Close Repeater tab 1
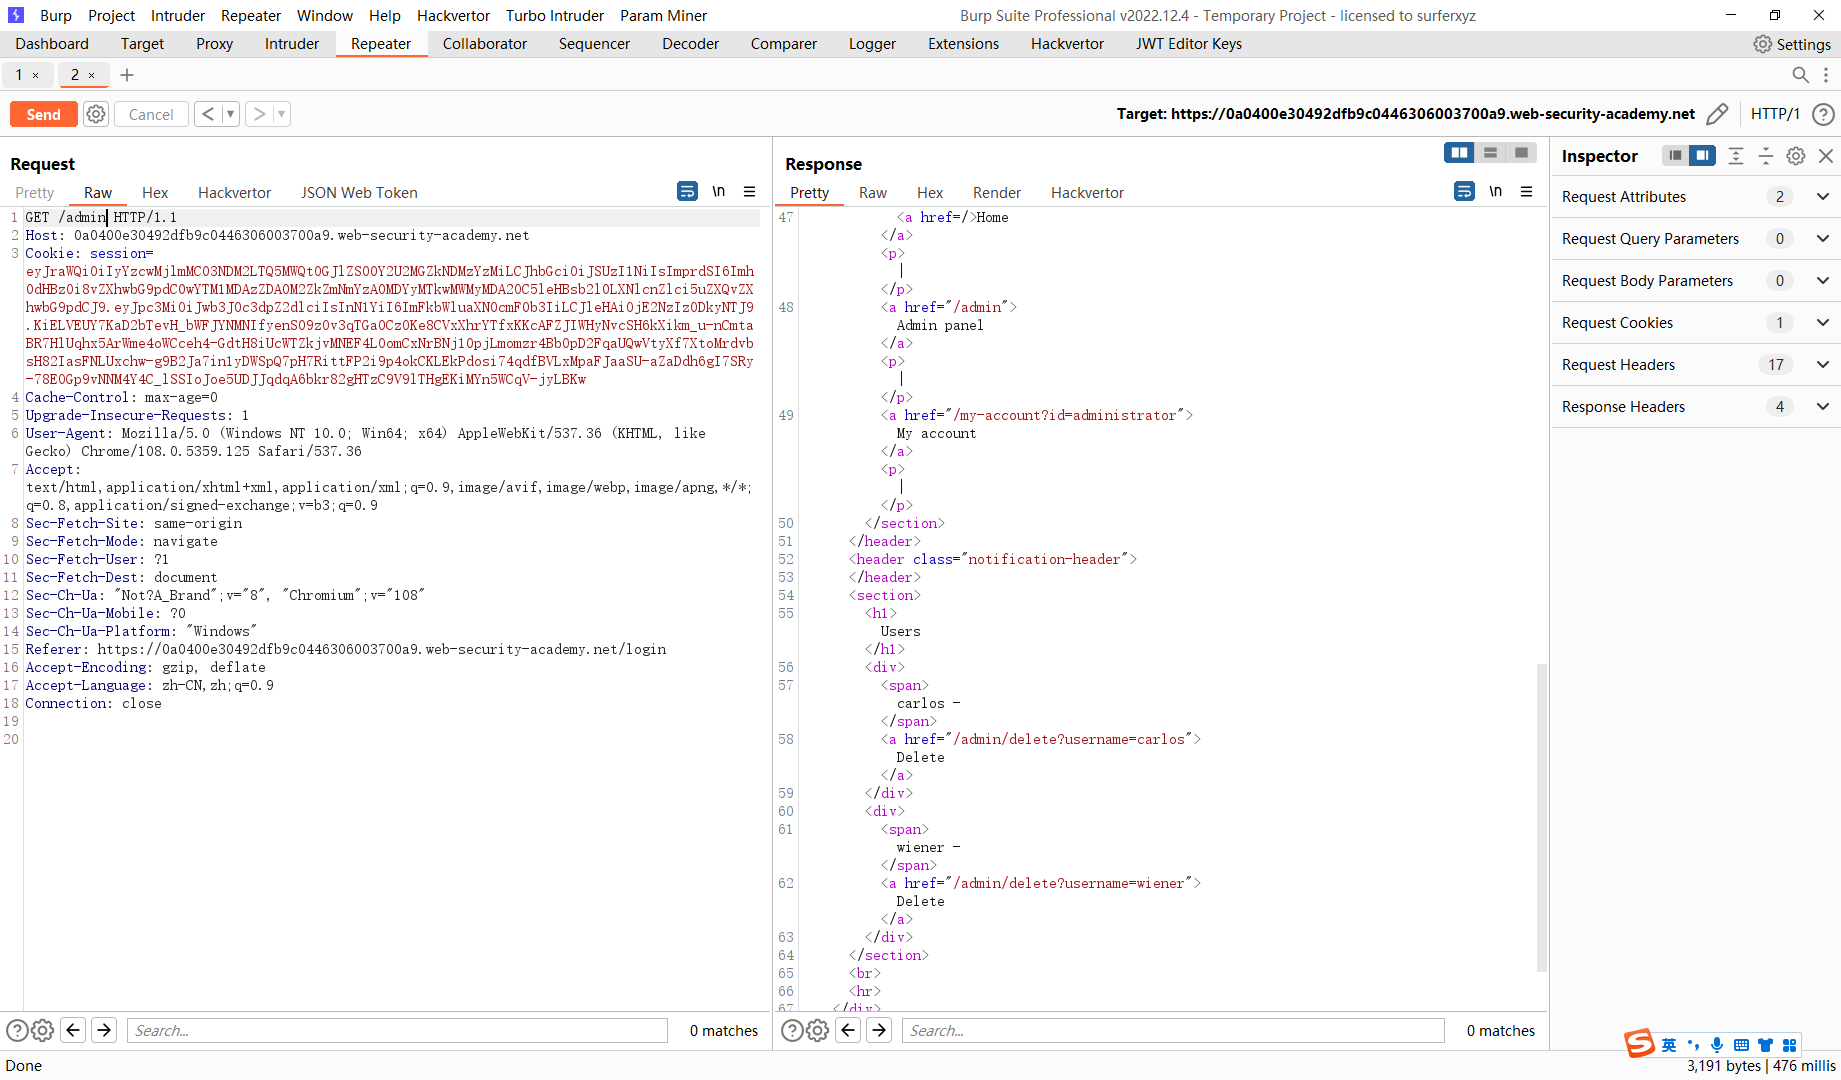 coord(36,75)
